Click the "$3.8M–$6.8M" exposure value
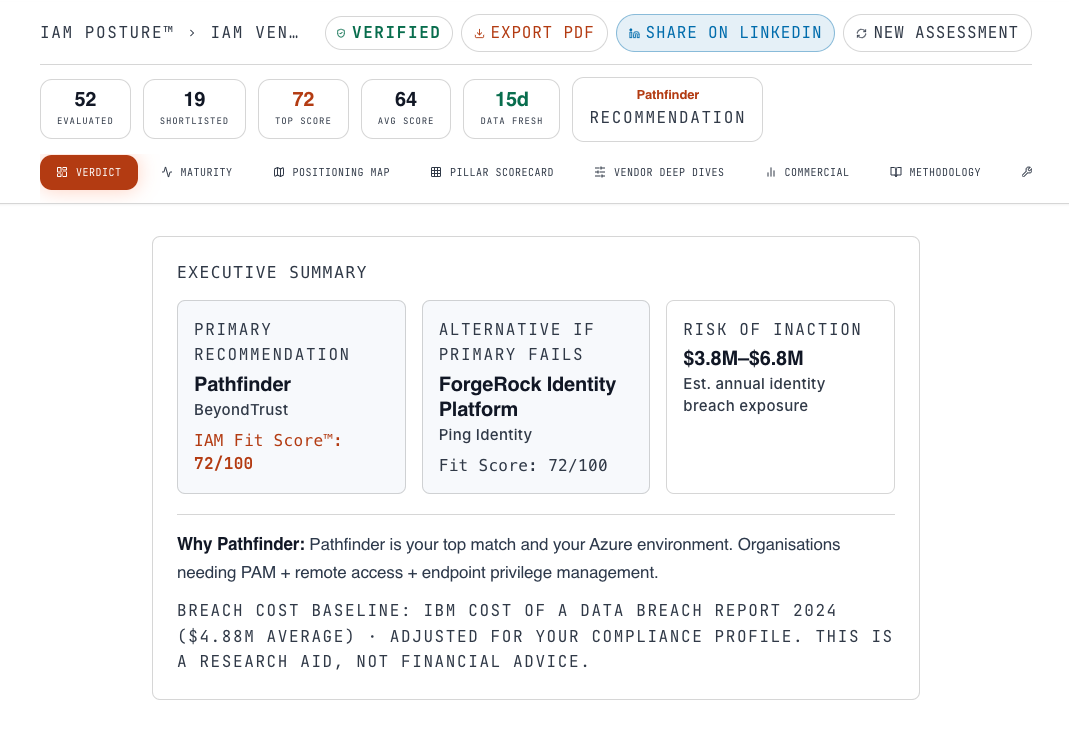This screenshot has width=1069, height=741. tap(743, 359)
